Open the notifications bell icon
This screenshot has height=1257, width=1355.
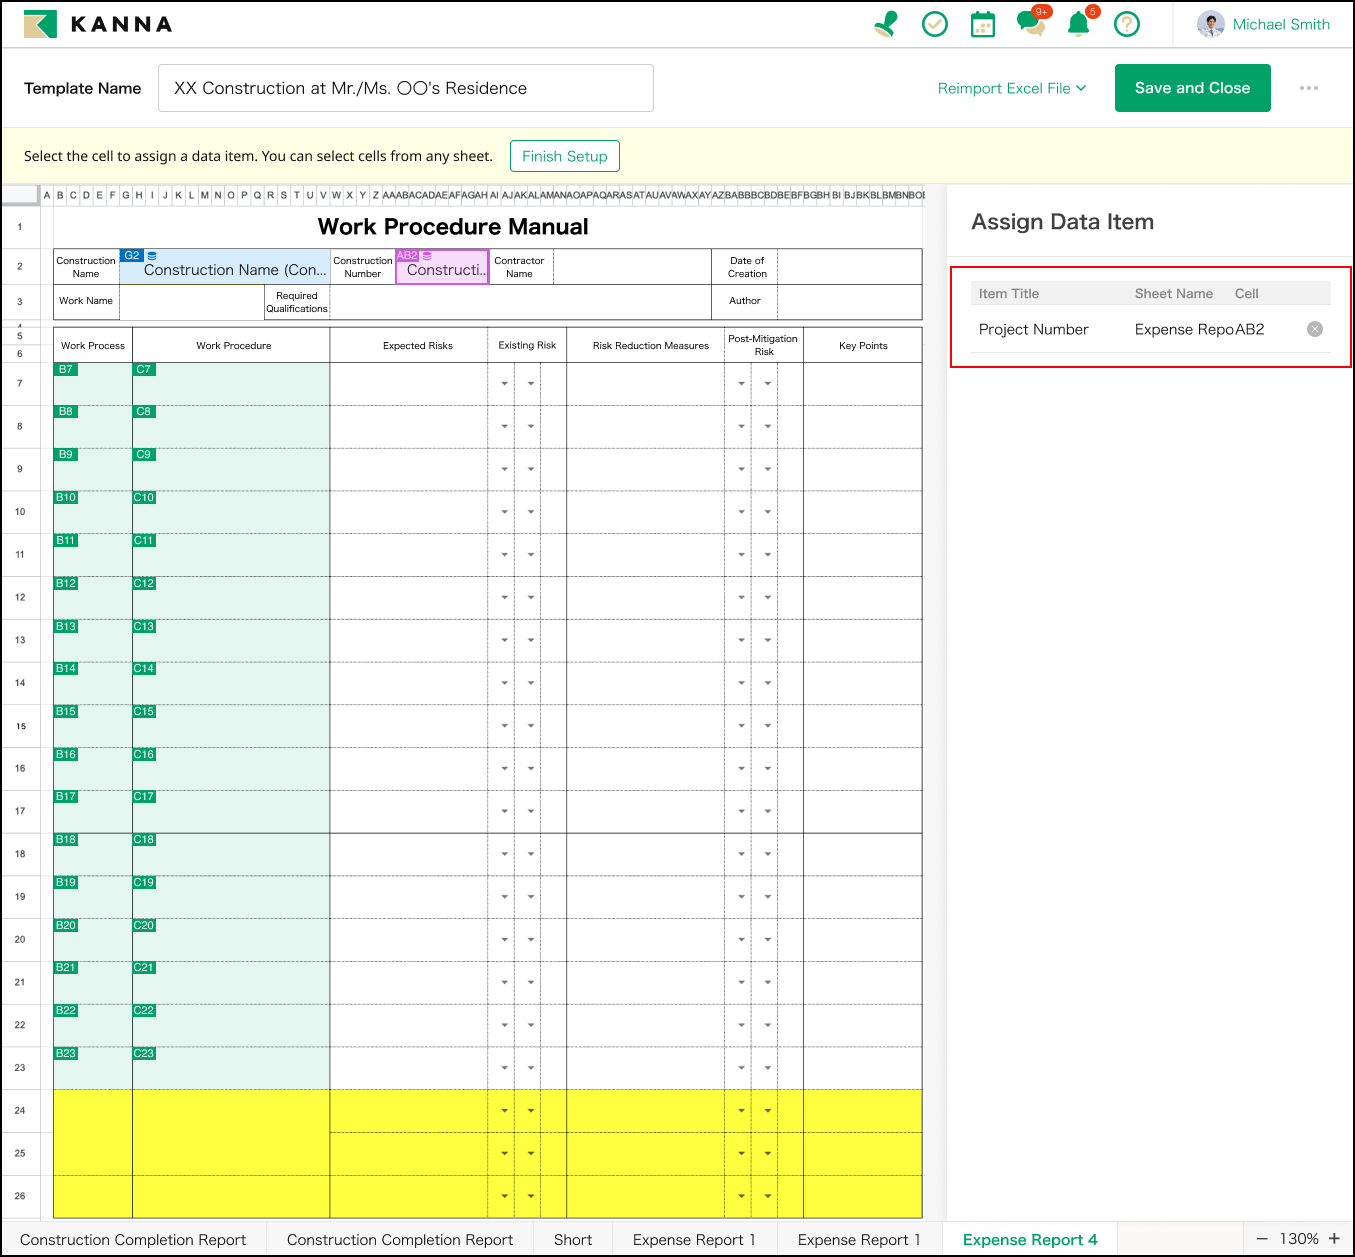[1078, 24]
